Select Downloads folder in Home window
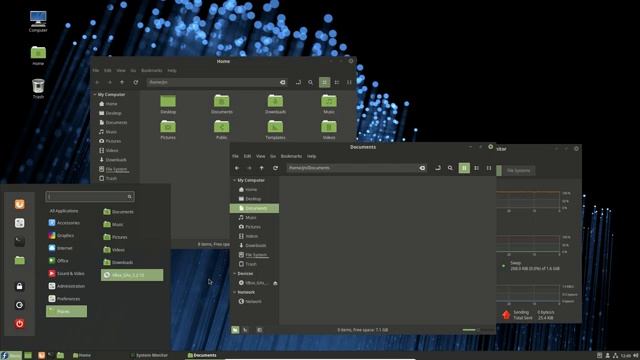 [276, 104]
